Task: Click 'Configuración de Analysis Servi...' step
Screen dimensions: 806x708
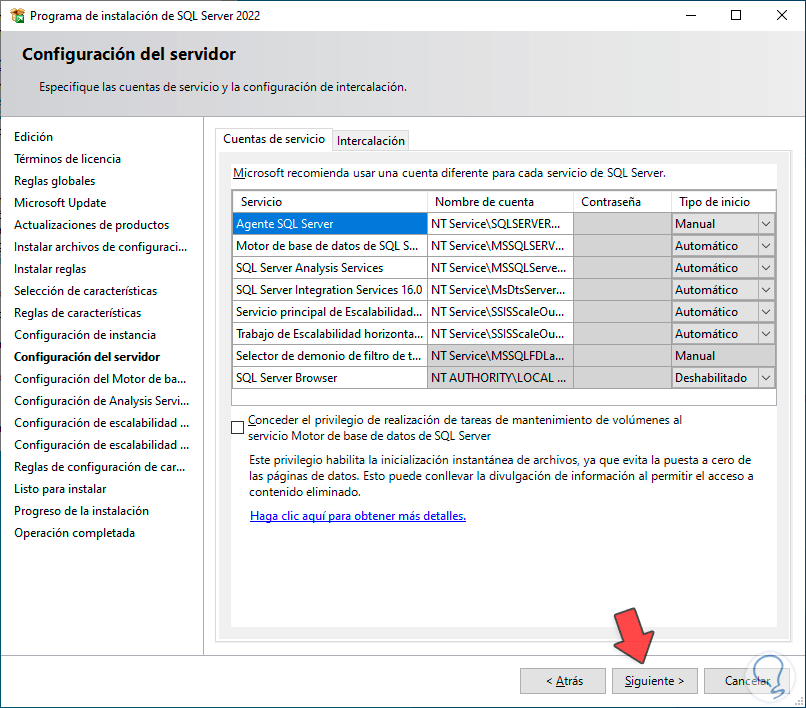Action: pos(101,401)
